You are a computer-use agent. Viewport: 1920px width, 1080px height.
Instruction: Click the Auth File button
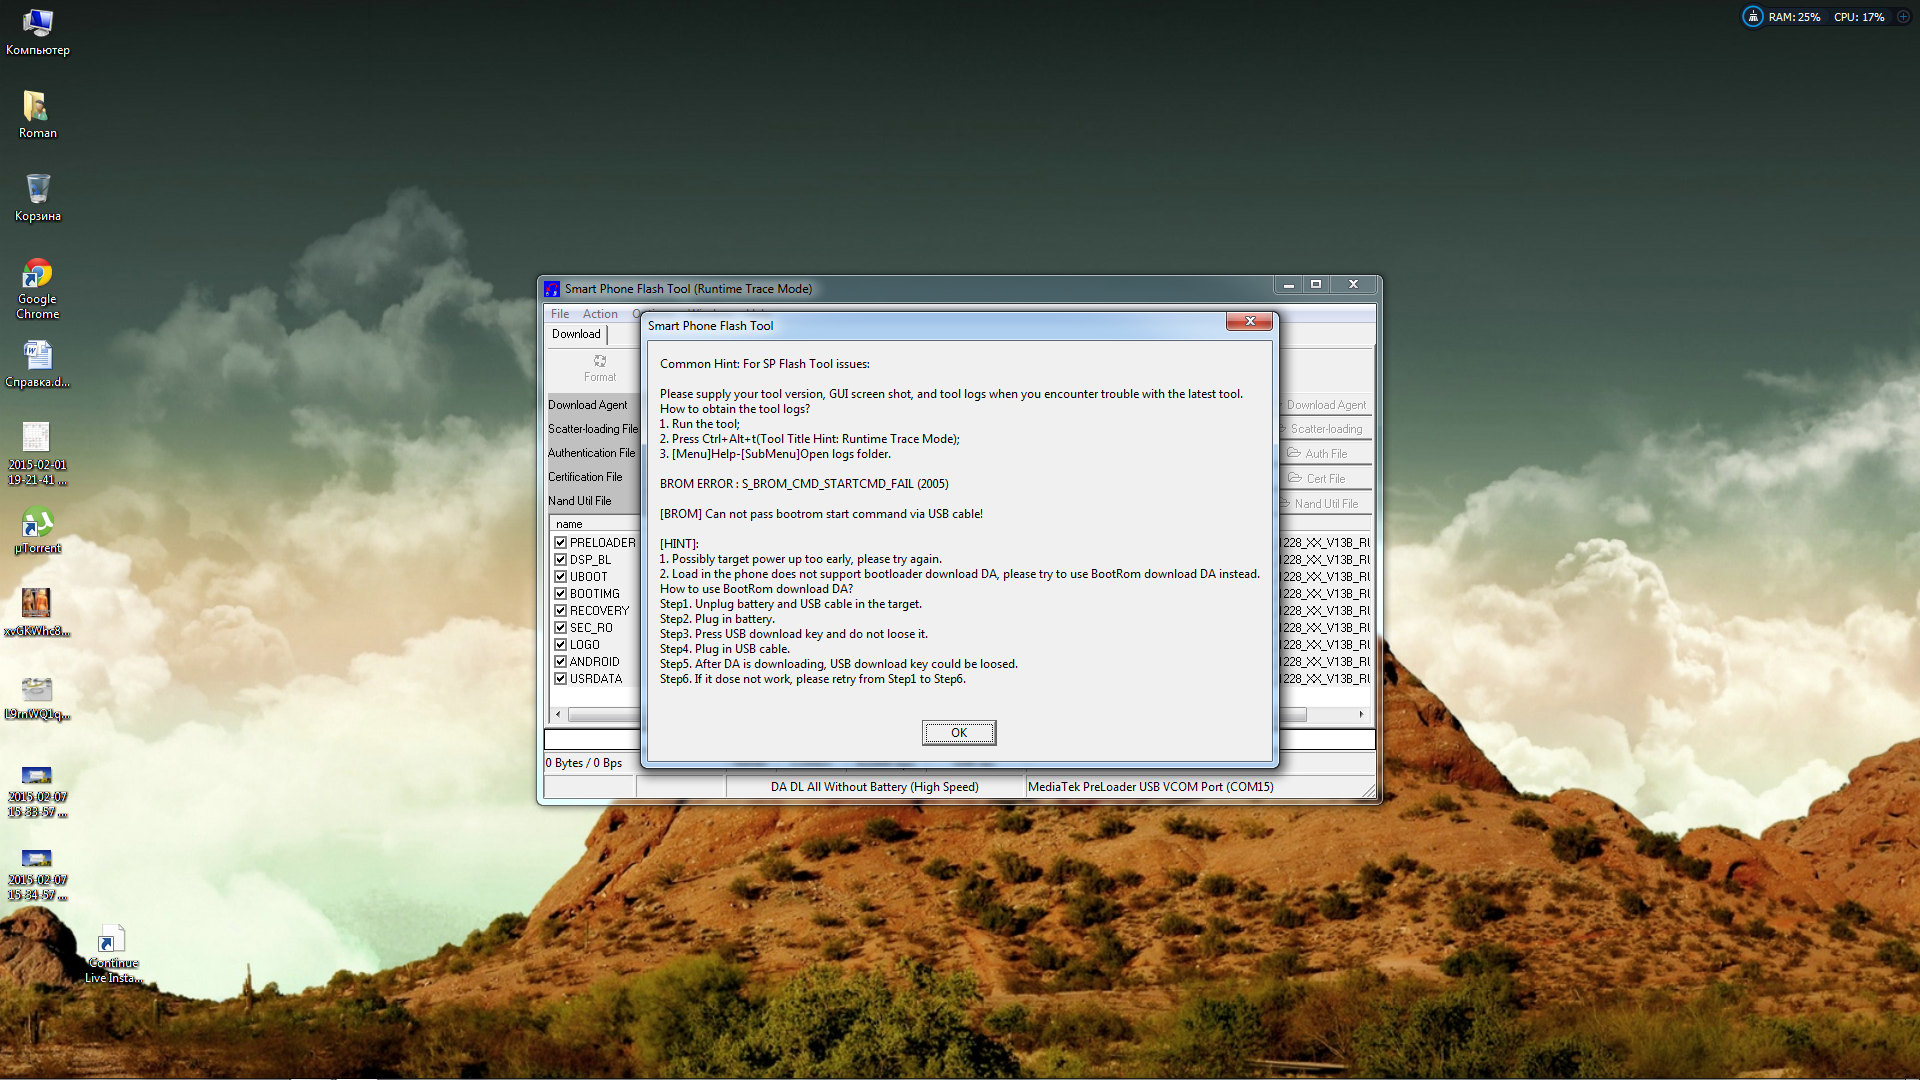point(1325,454)
